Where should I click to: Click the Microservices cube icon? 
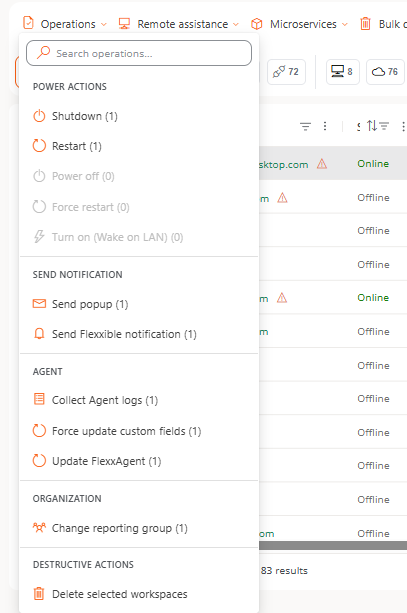(x=256, y=24)
